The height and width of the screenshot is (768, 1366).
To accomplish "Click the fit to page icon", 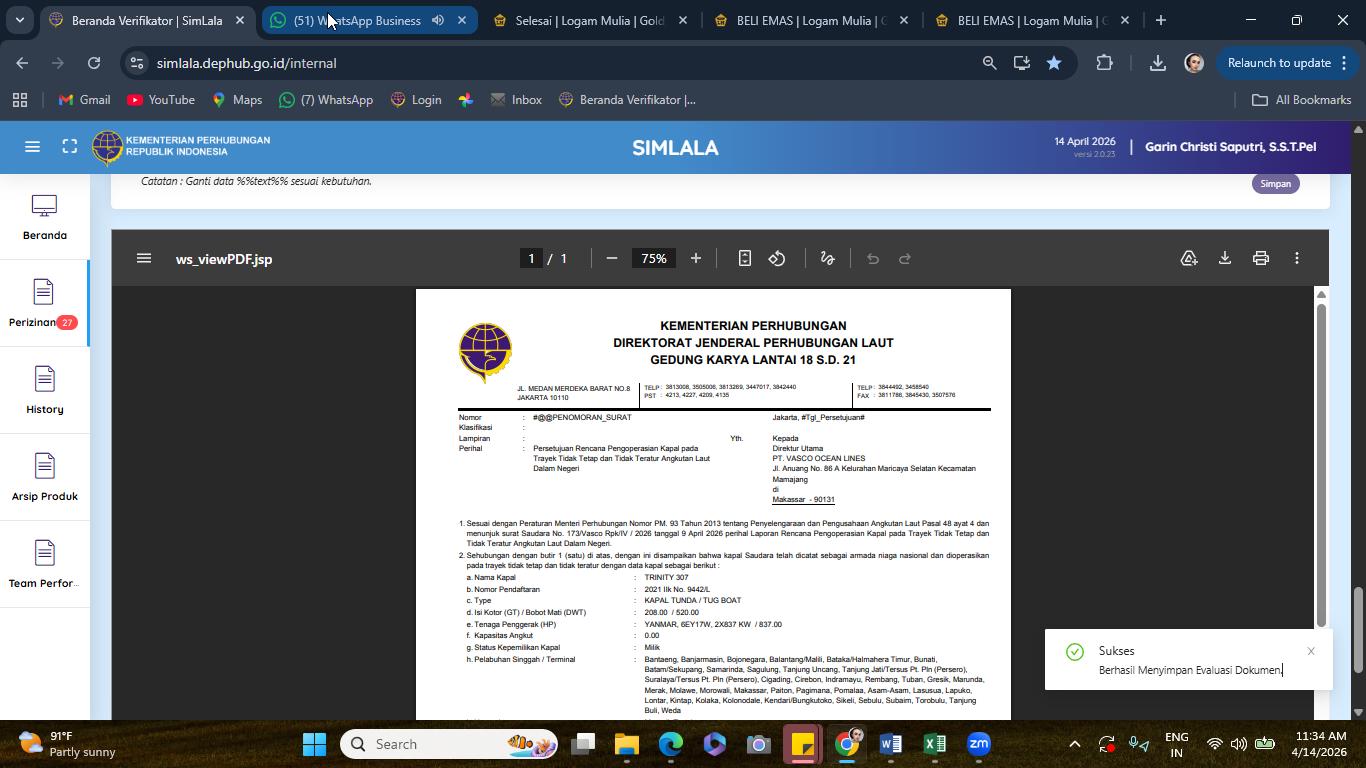I will [x=744, y=258].
